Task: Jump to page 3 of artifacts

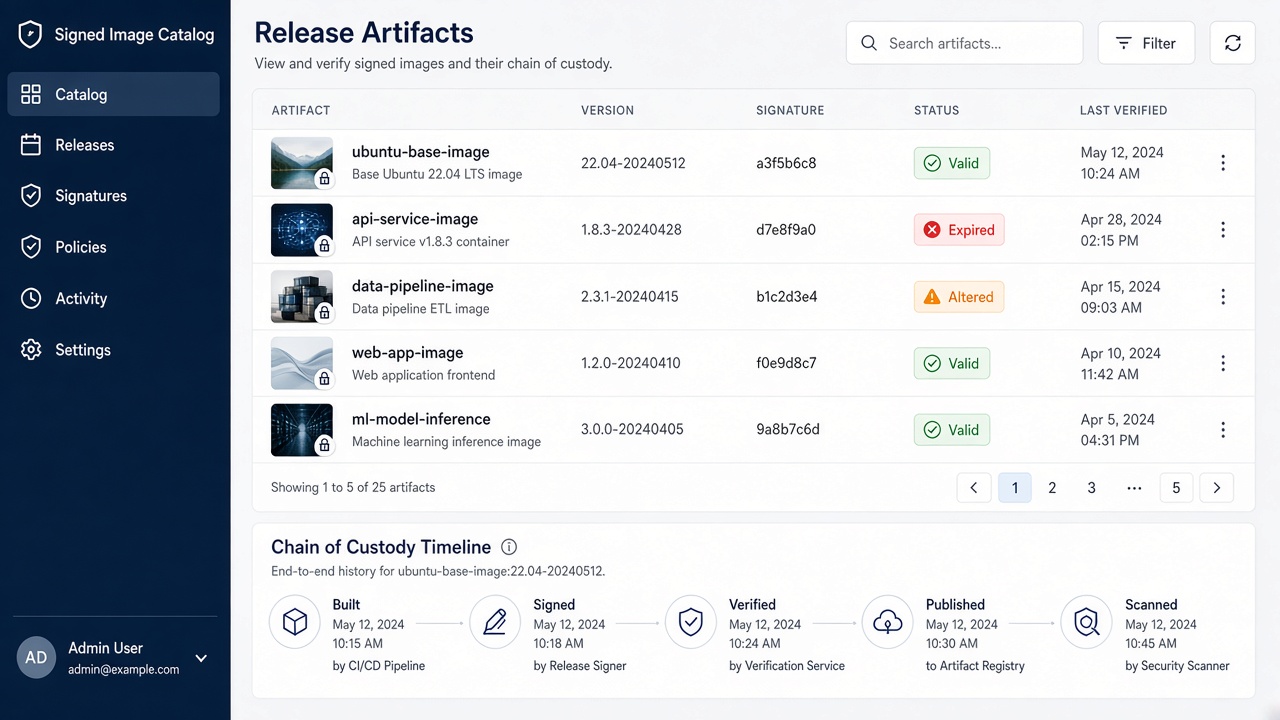Action: coord(1091,488)
